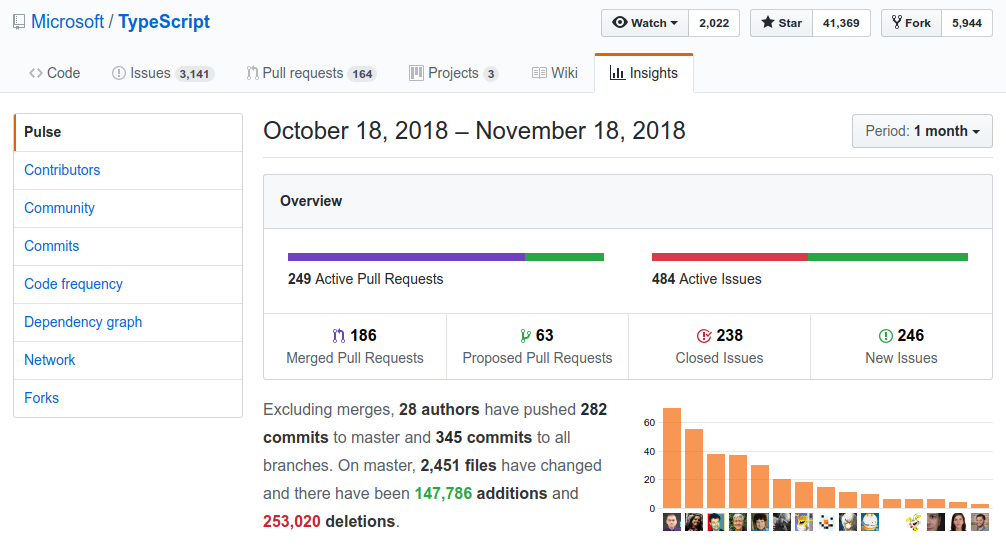
Task: Click the Pull requests count badge 164
Action: (x=362, y=74)
